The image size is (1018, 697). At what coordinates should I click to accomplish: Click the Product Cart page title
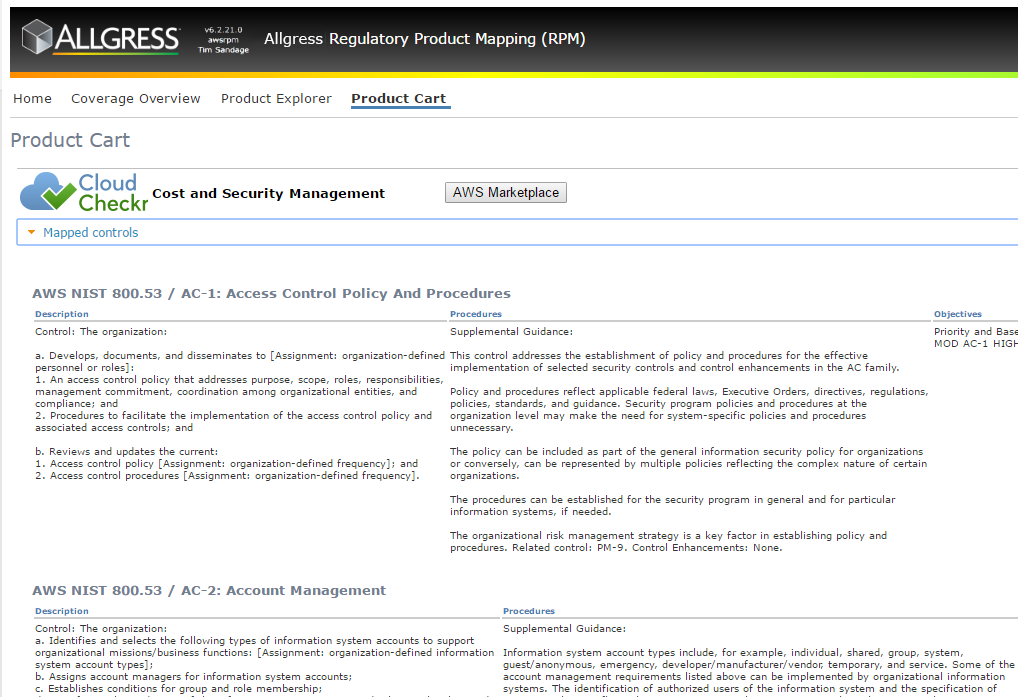pos(70,140)
